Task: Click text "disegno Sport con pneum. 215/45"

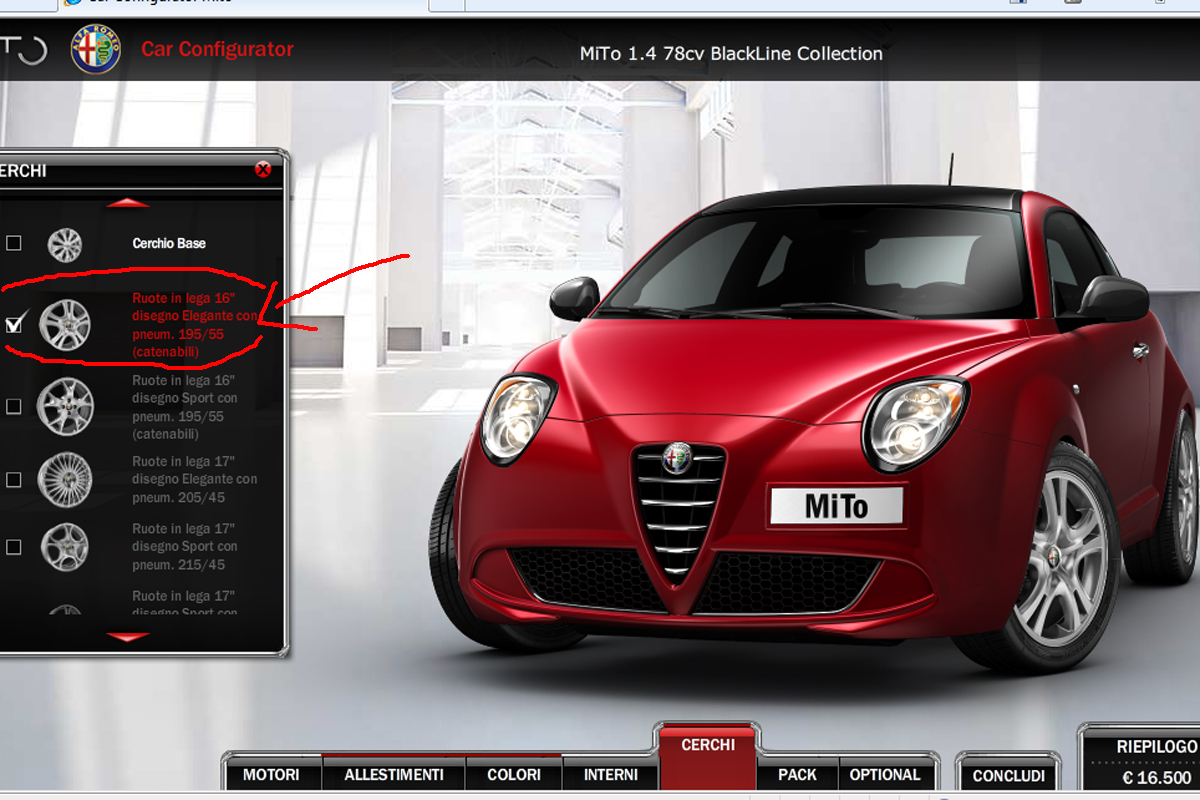Action: pos(185,555)
